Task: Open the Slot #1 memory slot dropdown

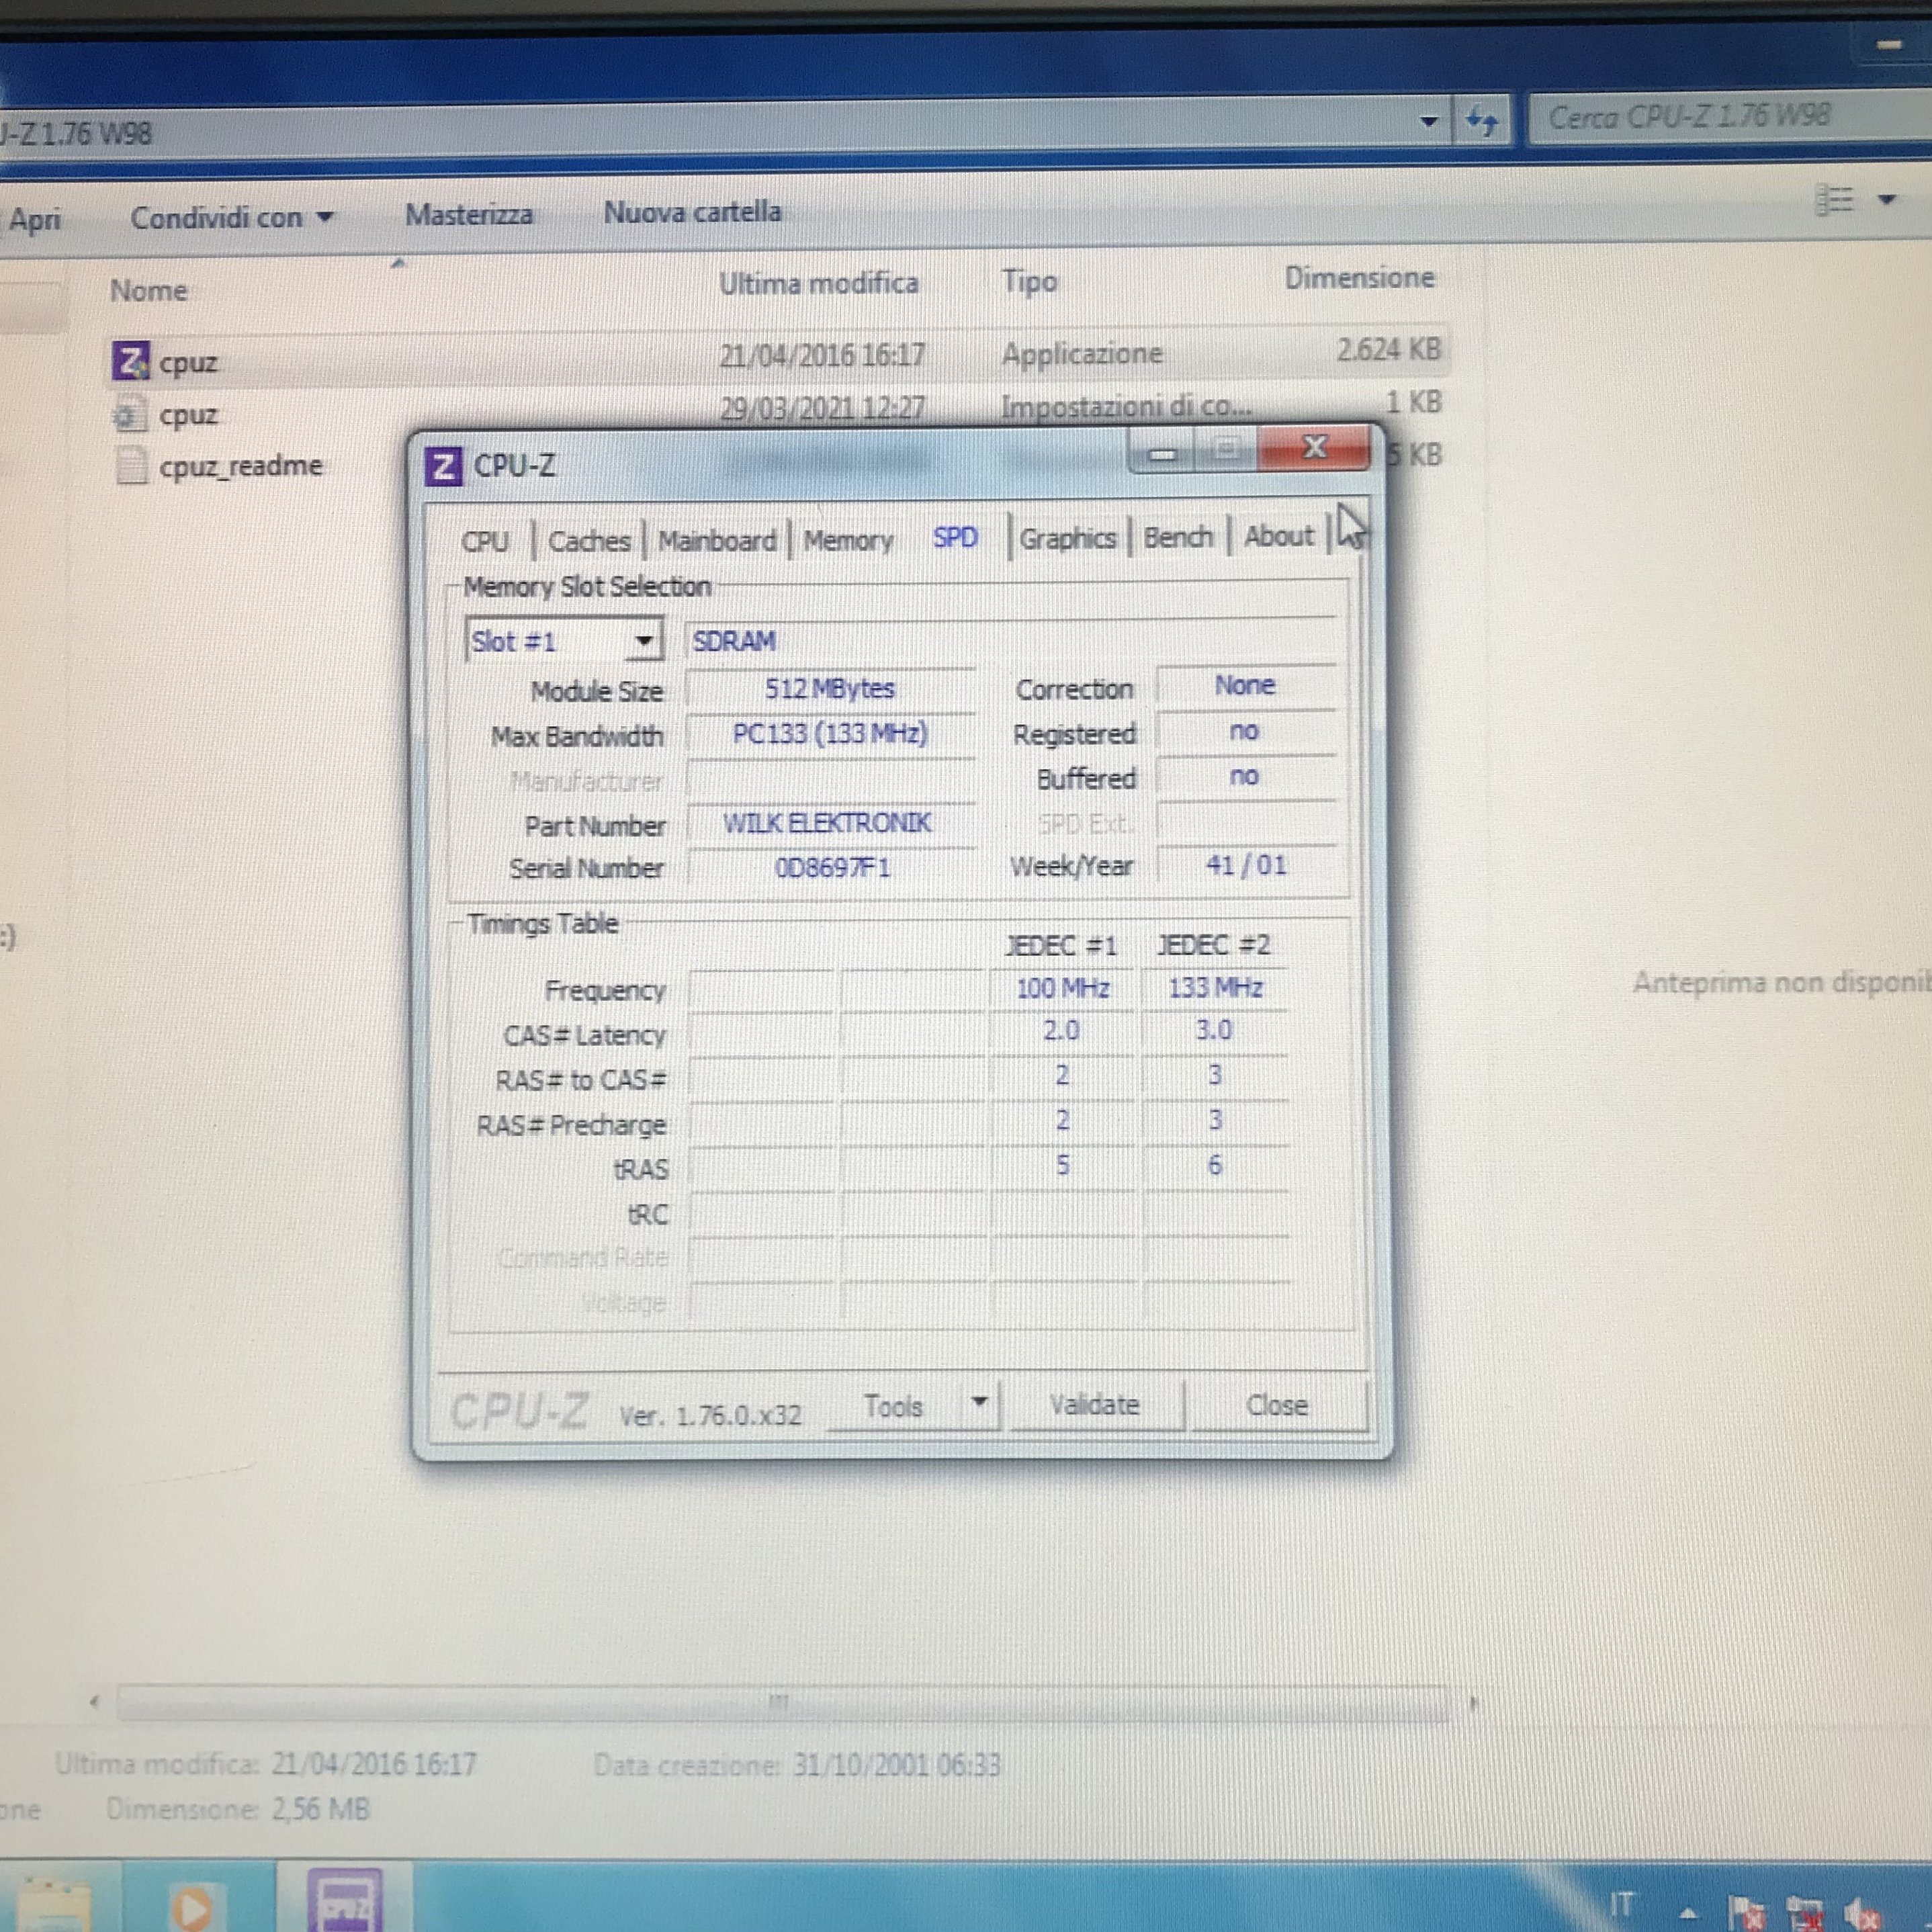Action: click(x=645, y=641)
